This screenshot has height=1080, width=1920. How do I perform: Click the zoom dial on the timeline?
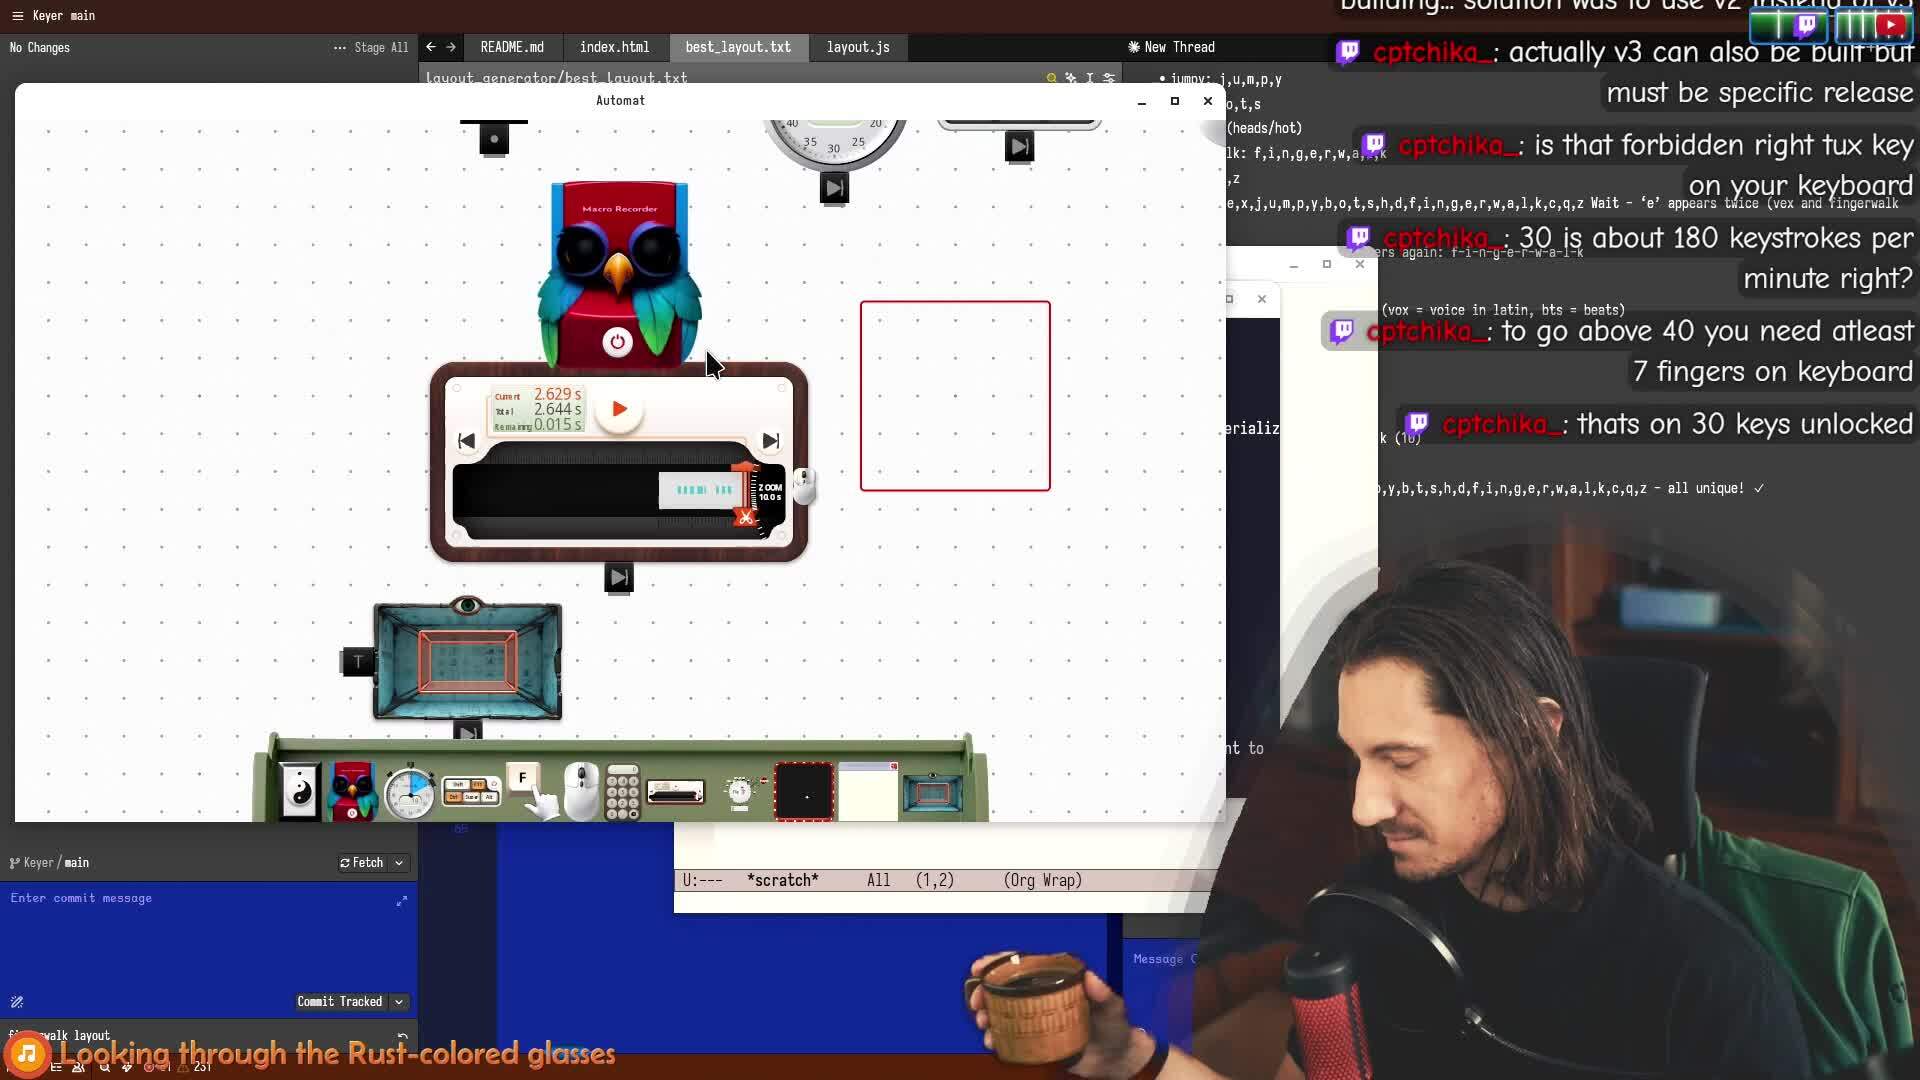[x=769, y=493]
